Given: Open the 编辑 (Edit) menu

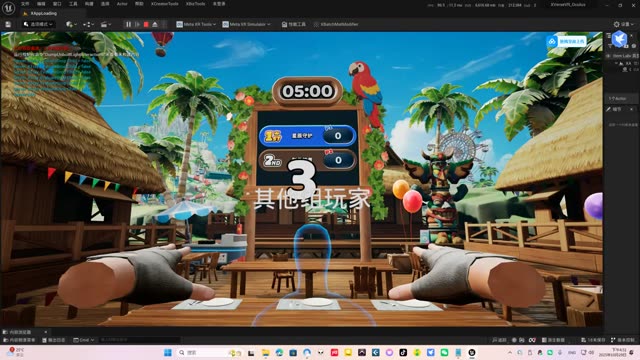Looking at the screenshot, I should (41, 4).
